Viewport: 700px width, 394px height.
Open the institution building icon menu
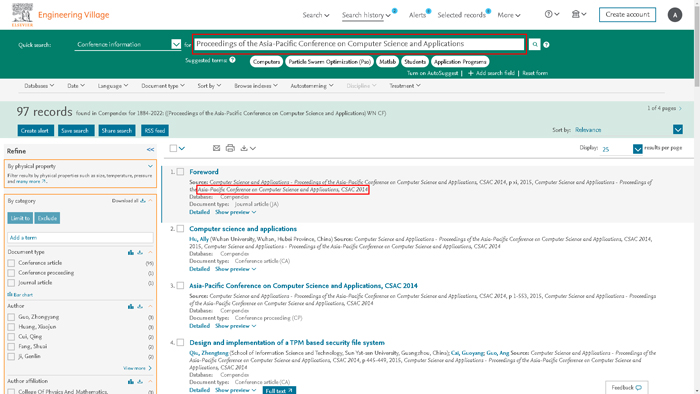579,14
